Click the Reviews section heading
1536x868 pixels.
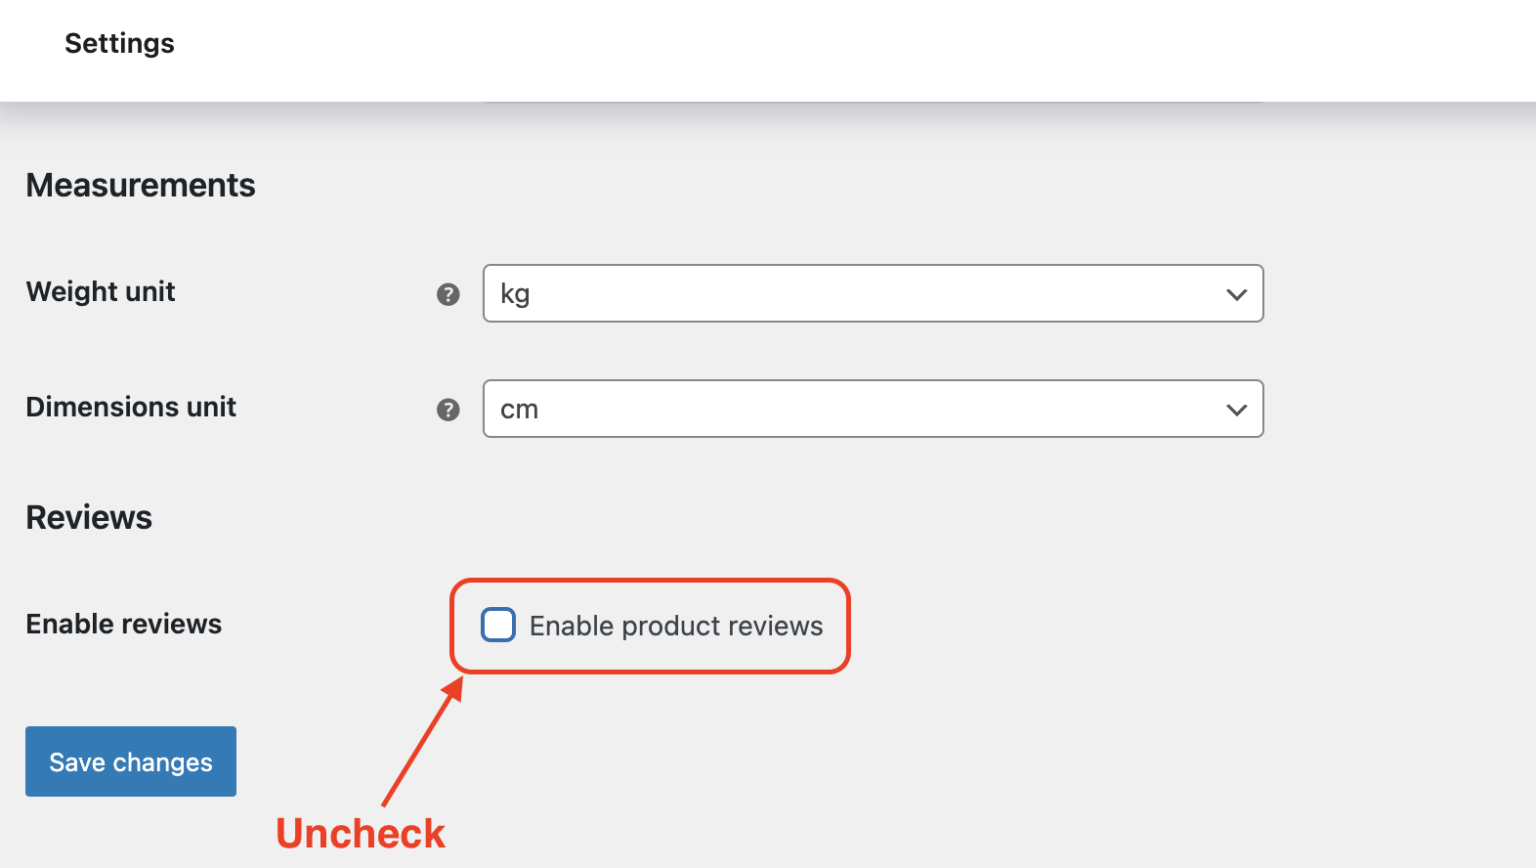pos(89,518)
